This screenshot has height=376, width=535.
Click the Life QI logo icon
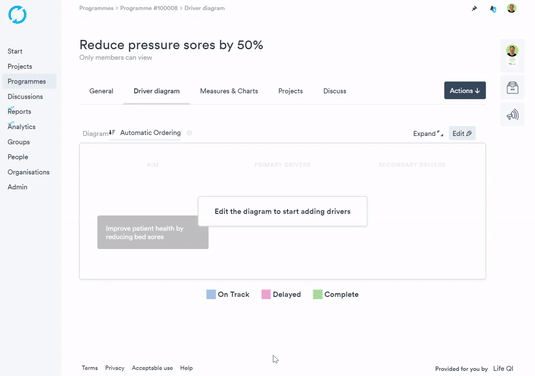pos(17,15)
